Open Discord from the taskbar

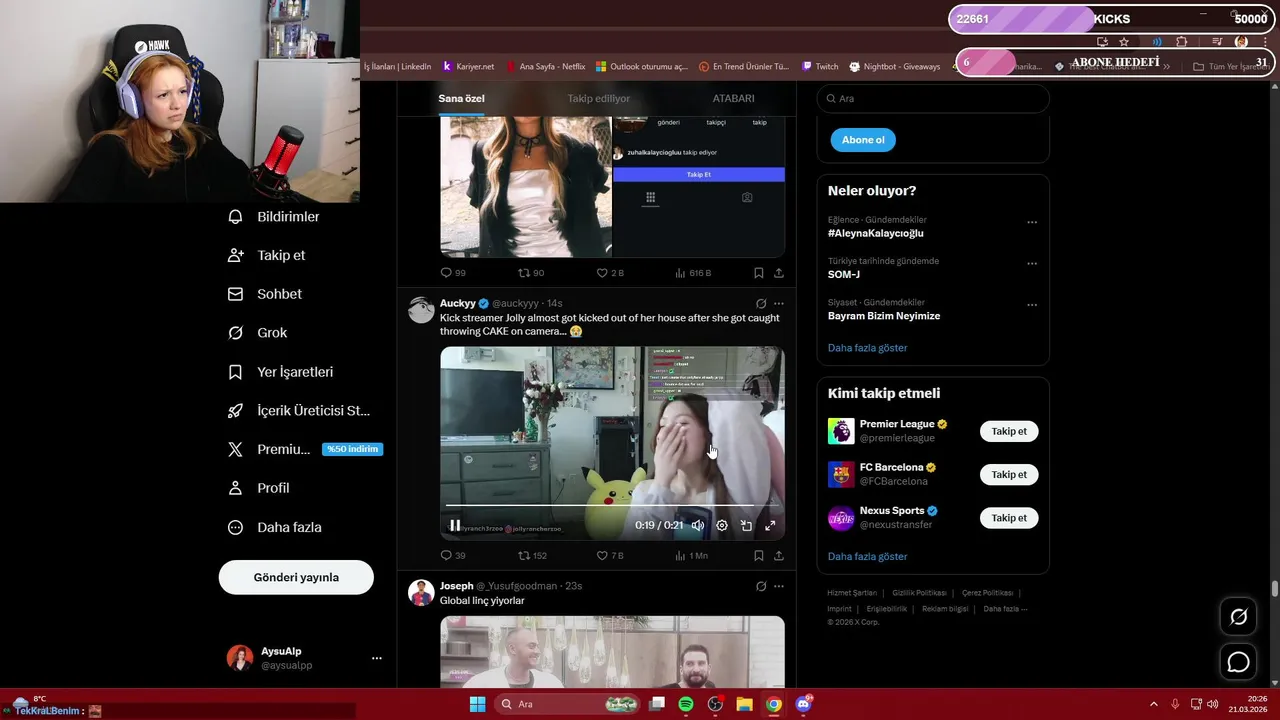pyautogui.click(x=803, y=704)
